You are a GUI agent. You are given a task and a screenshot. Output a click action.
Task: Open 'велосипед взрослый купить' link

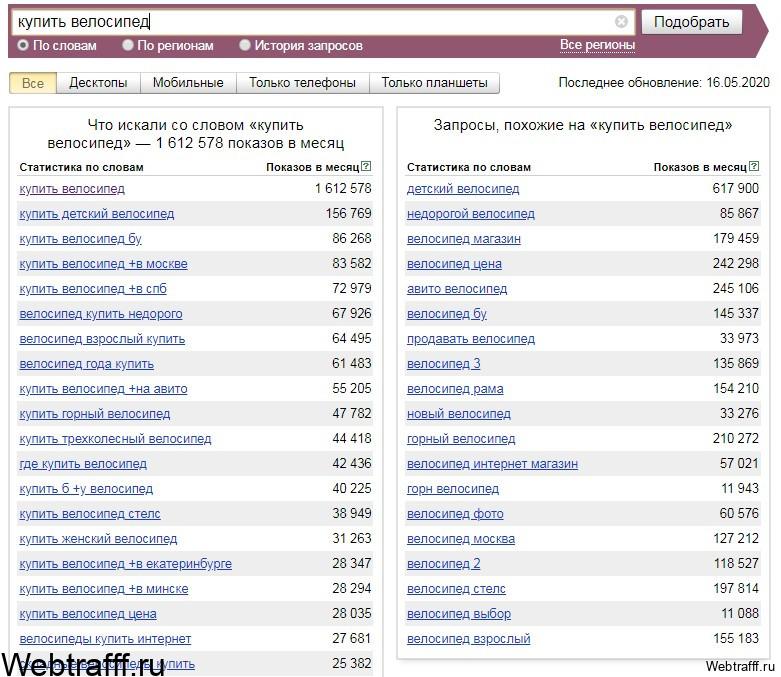102,339
